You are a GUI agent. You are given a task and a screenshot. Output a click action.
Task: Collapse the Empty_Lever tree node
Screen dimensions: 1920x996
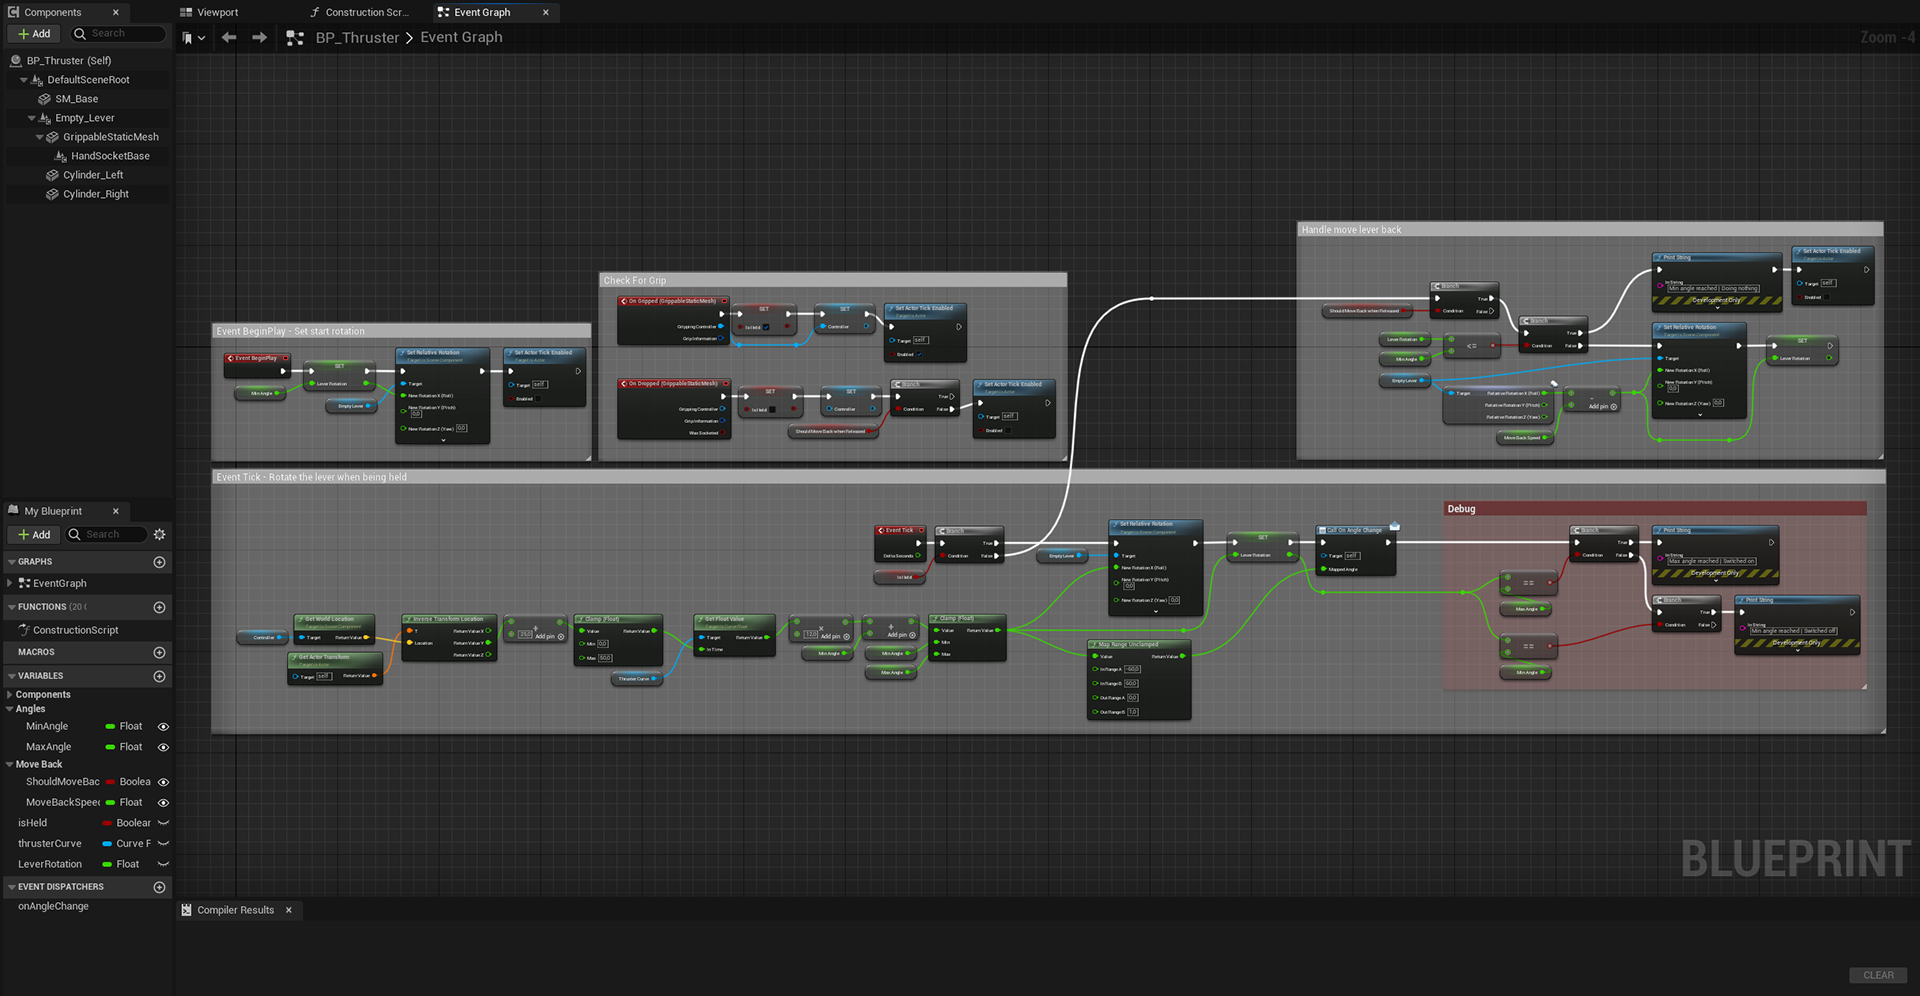32,118
